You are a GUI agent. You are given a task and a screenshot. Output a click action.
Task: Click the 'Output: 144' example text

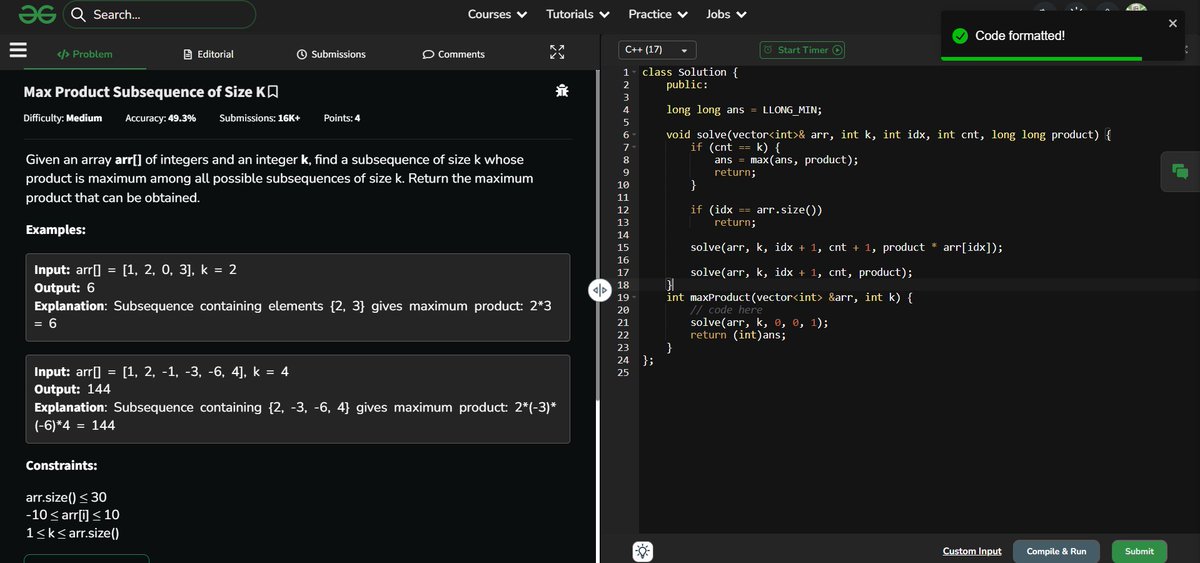[x=72, y=389]
